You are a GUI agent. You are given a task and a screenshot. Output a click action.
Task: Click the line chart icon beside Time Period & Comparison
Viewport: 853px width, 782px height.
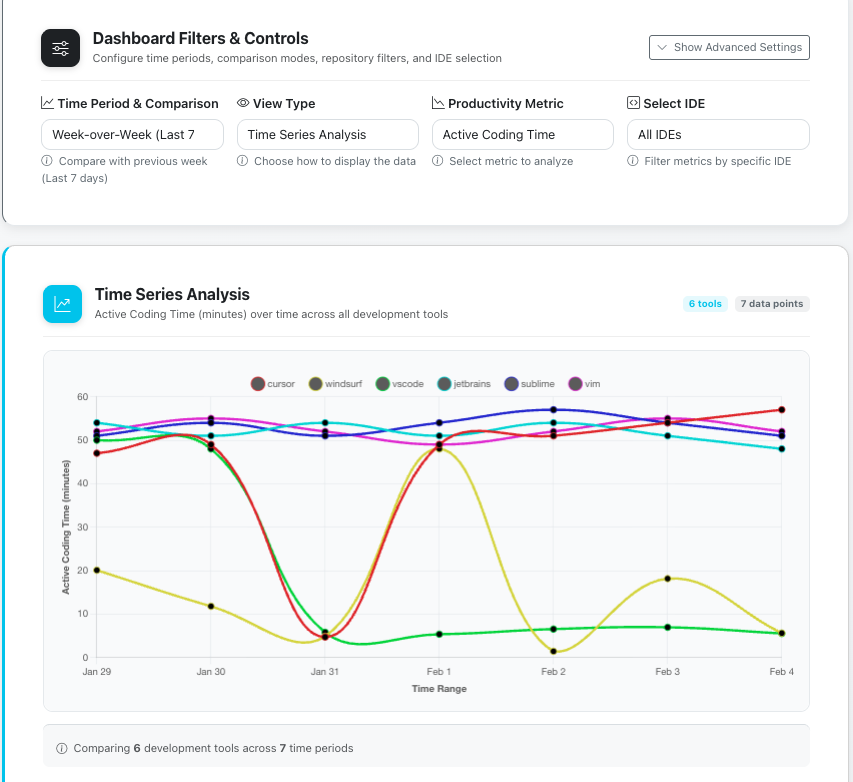point(48,103)
